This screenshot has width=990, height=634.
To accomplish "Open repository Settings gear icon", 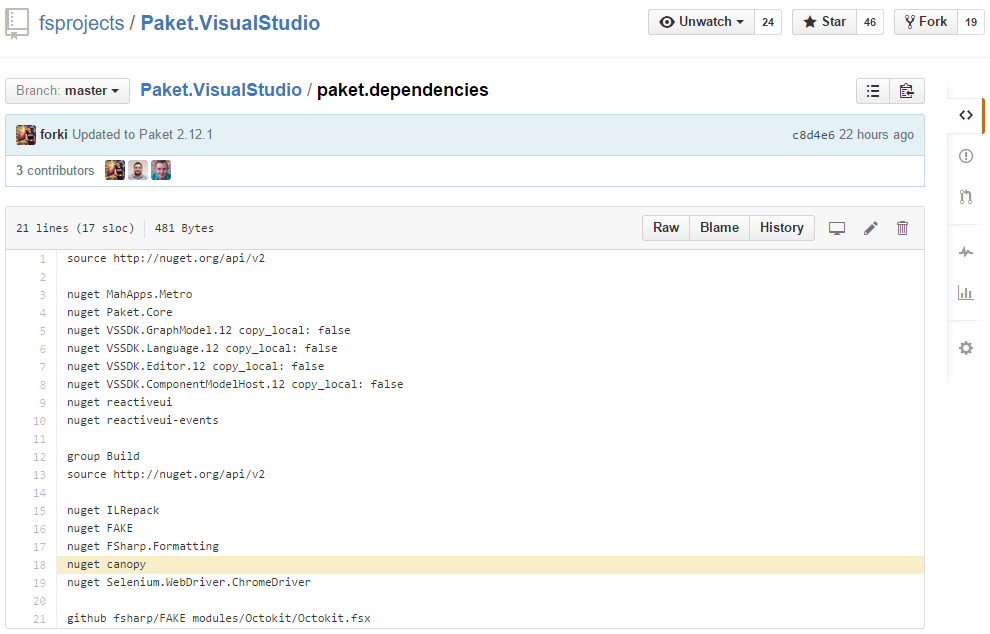I will [x=965, y=348].
